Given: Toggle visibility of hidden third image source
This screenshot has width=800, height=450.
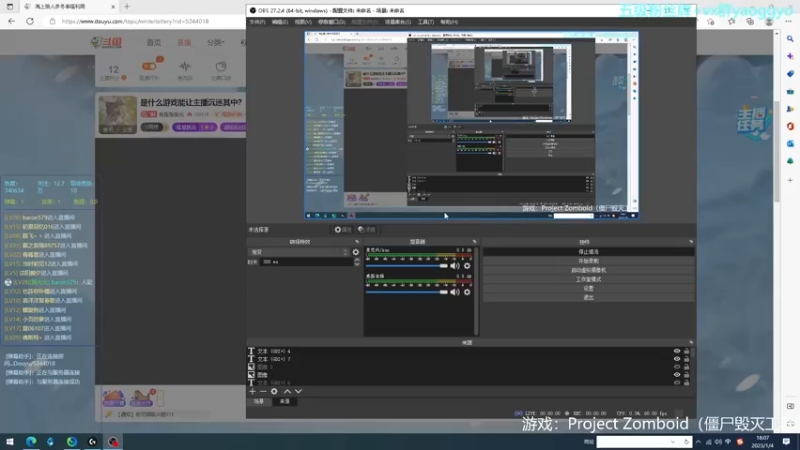Looking at the screenshot, I should tap(677, 367).
